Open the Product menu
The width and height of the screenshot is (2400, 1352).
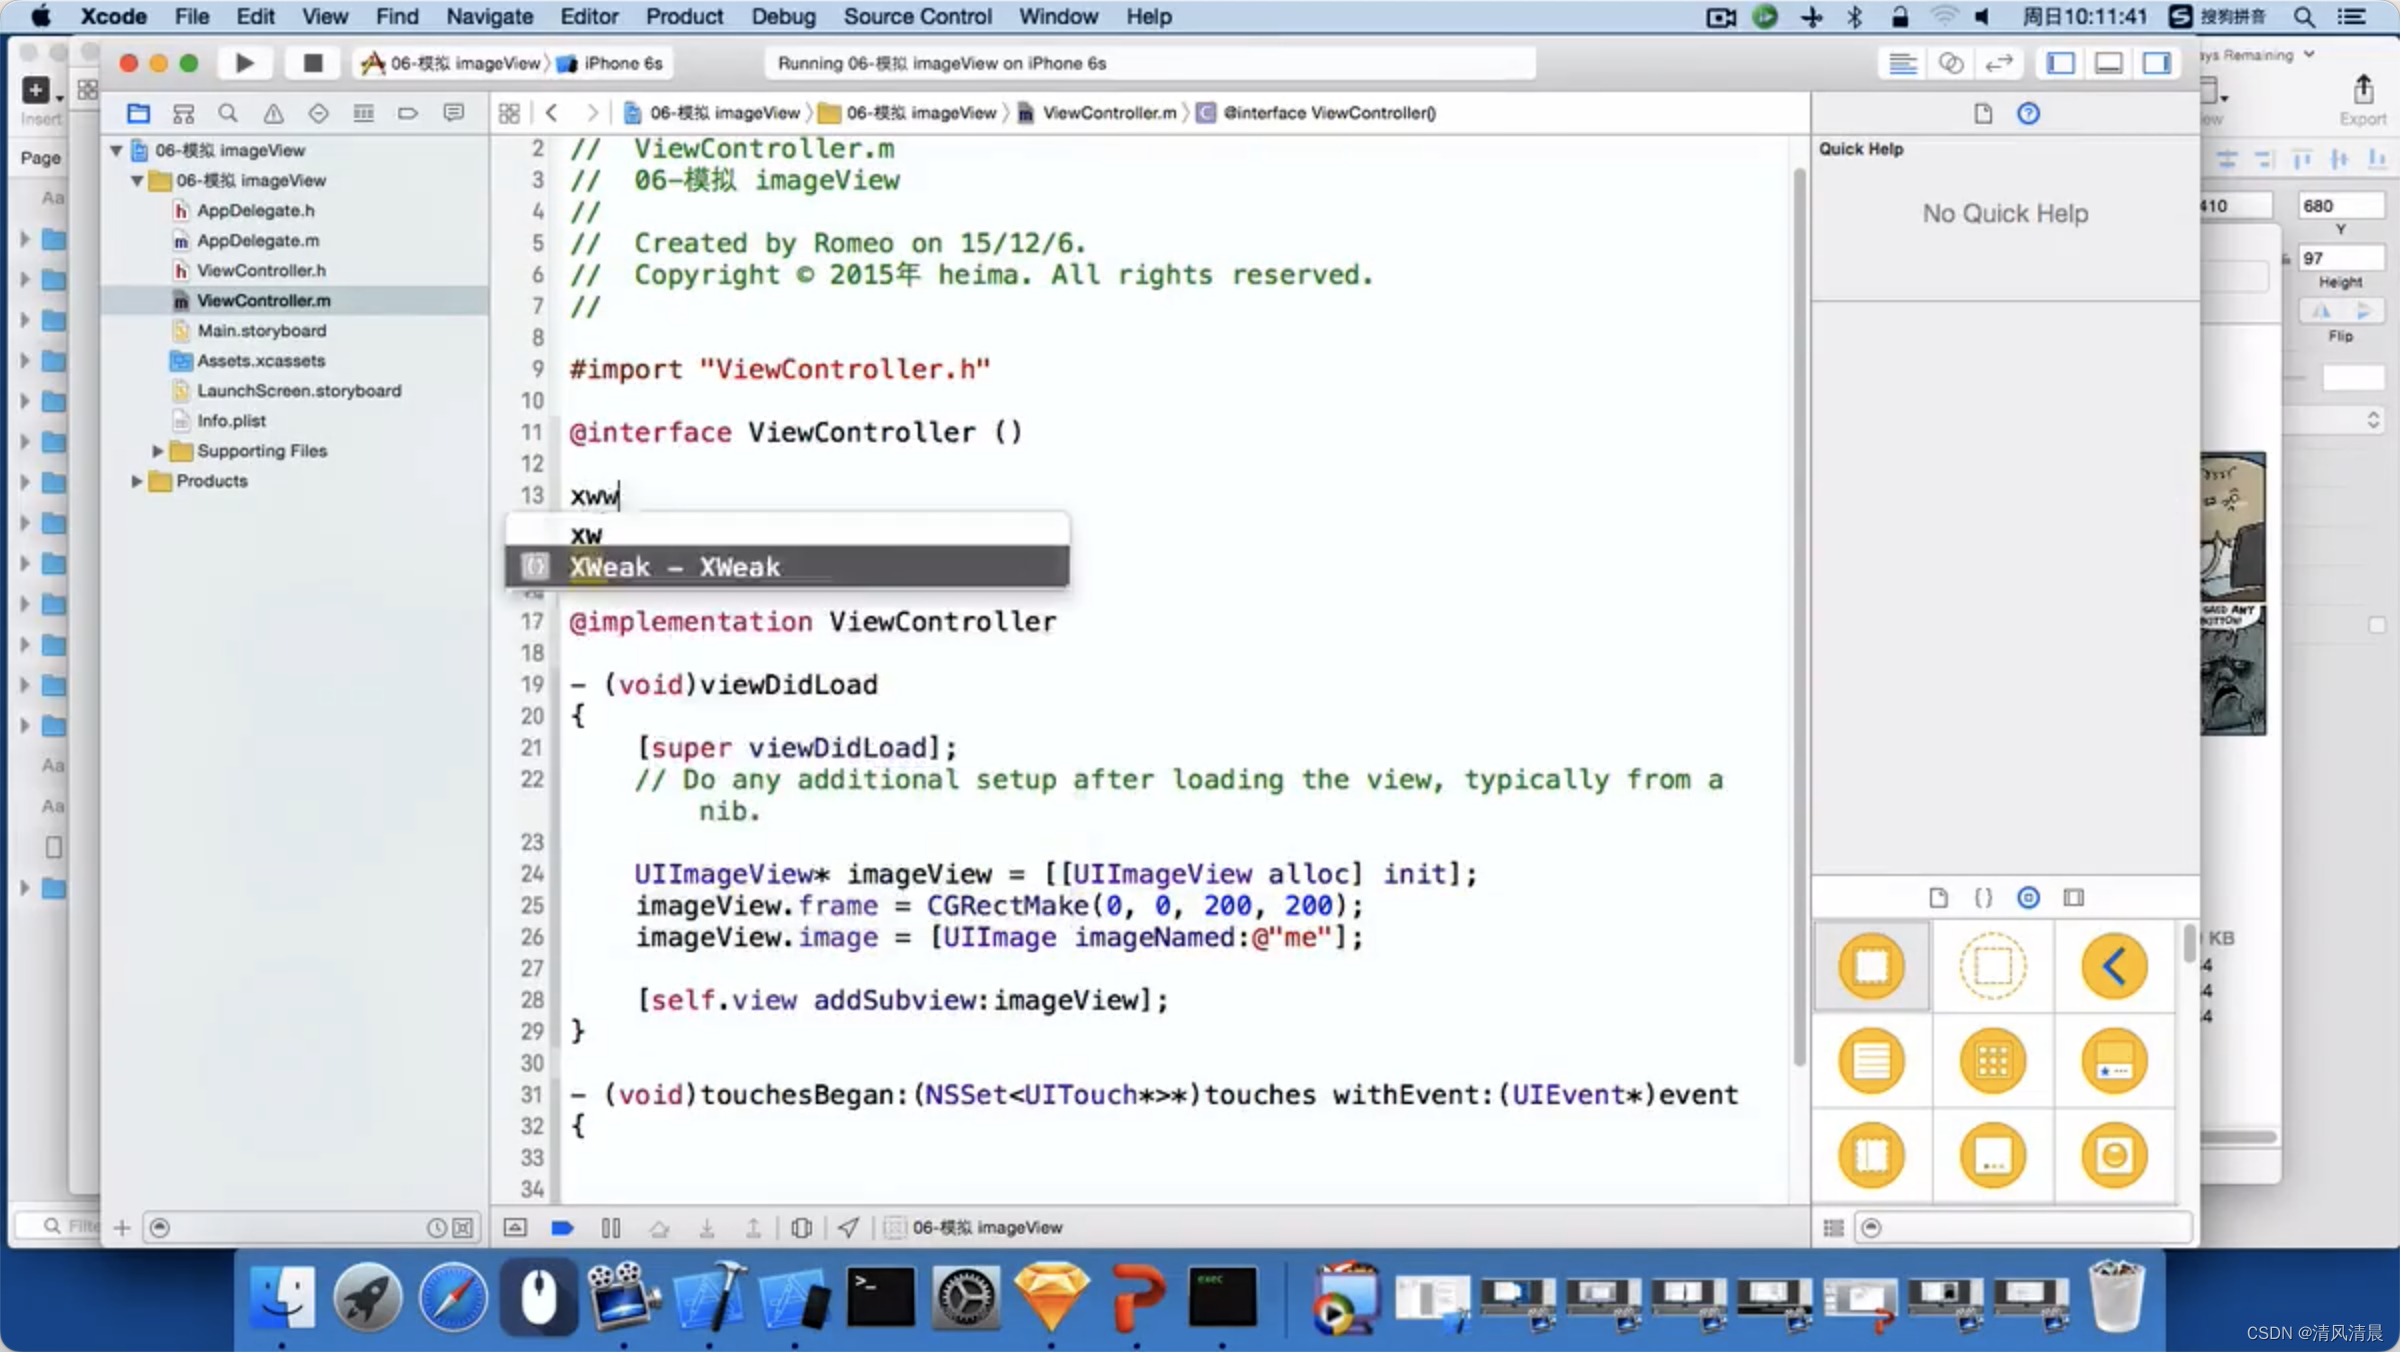point(684,16)
